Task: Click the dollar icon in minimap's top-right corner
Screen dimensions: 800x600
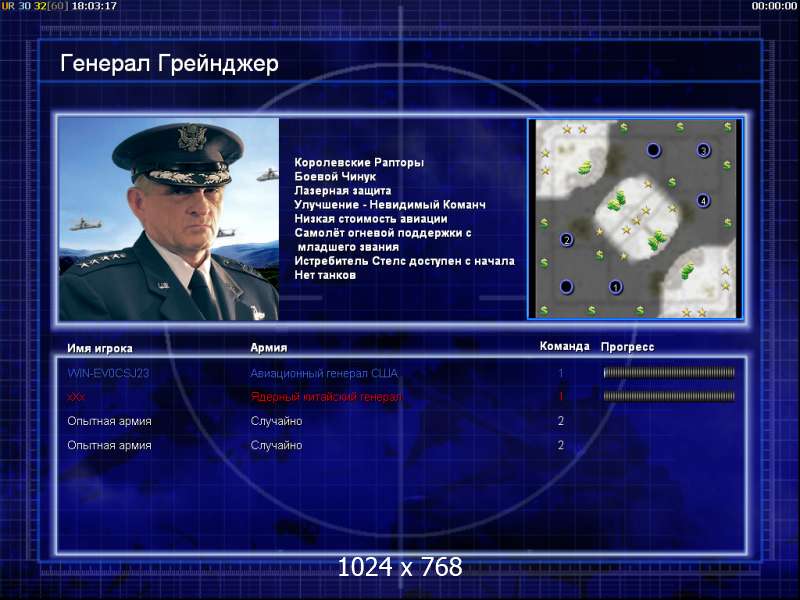Action: click(728, 126)
